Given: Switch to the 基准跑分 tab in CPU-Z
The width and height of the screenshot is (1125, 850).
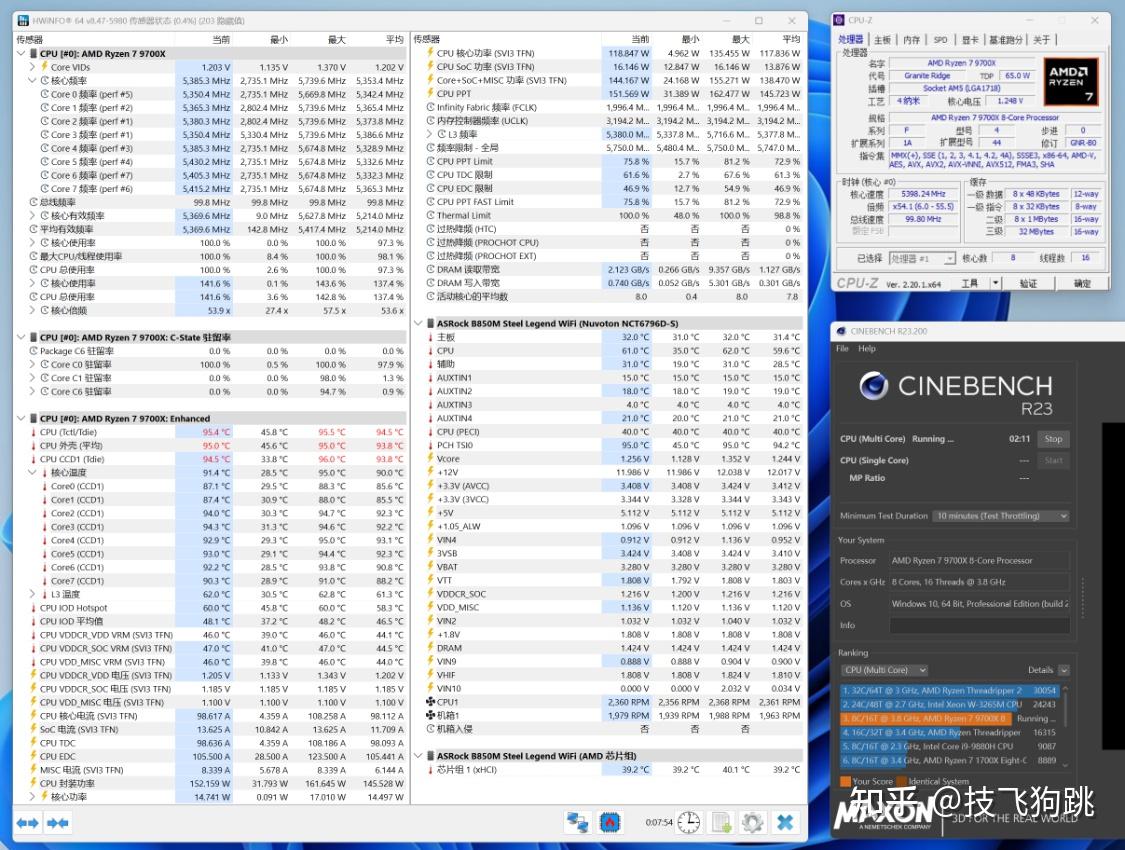Looking at the screenshot, I should pos(1006,40).
